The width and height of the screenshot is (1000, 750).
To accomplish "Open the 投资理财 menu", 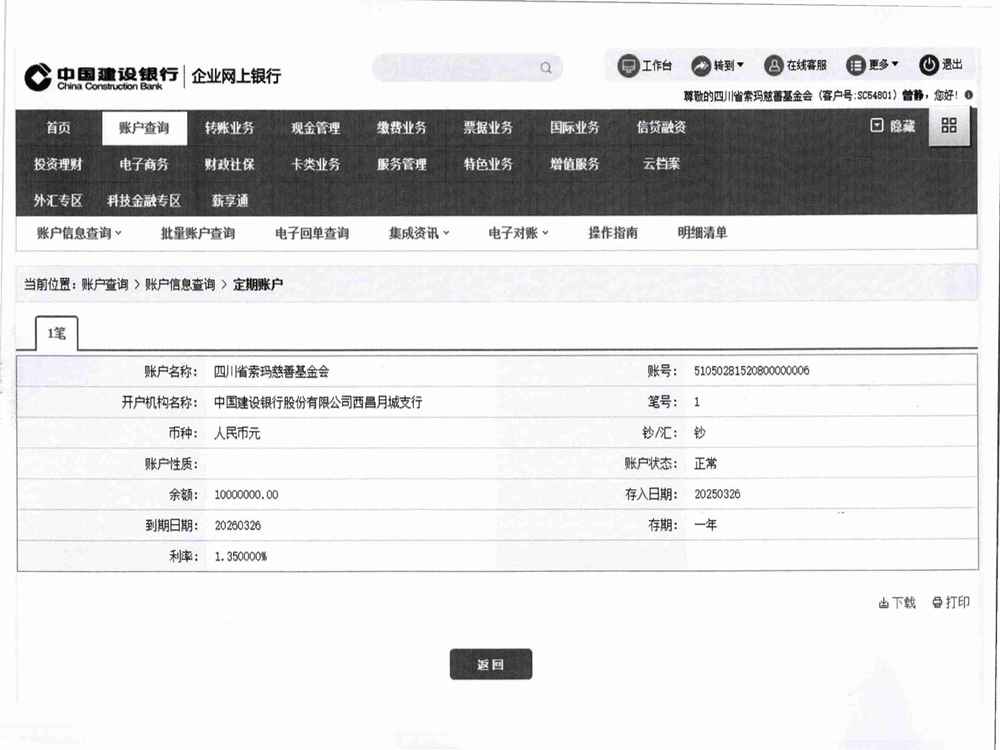I will click(58, 165).
